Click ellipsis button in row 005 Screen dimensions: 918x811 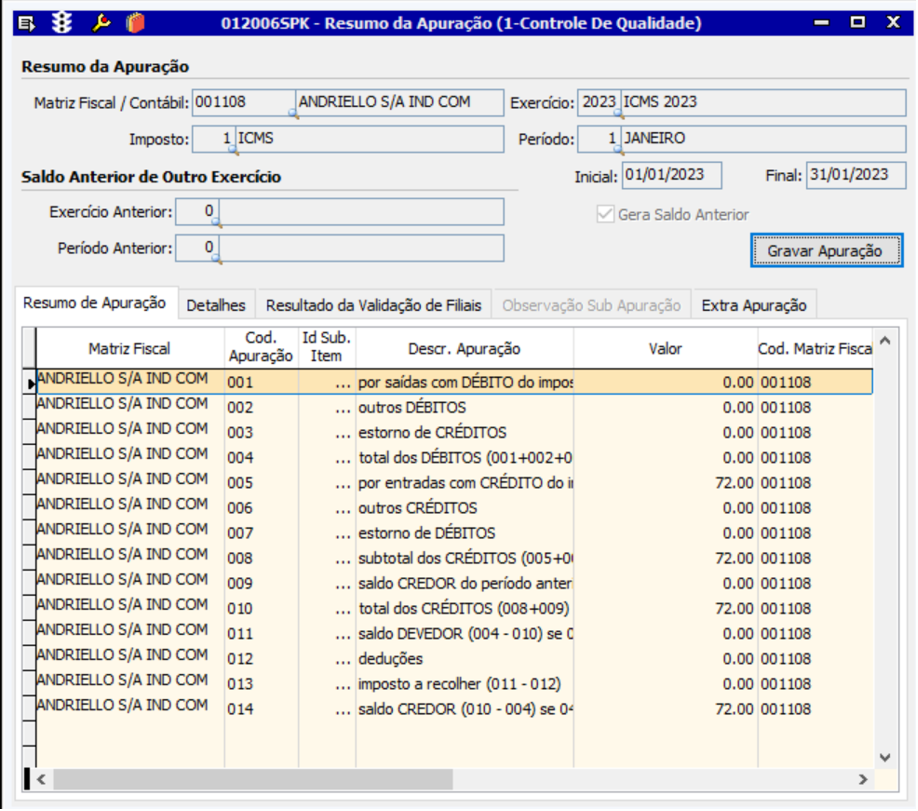(x=343, y=484)
